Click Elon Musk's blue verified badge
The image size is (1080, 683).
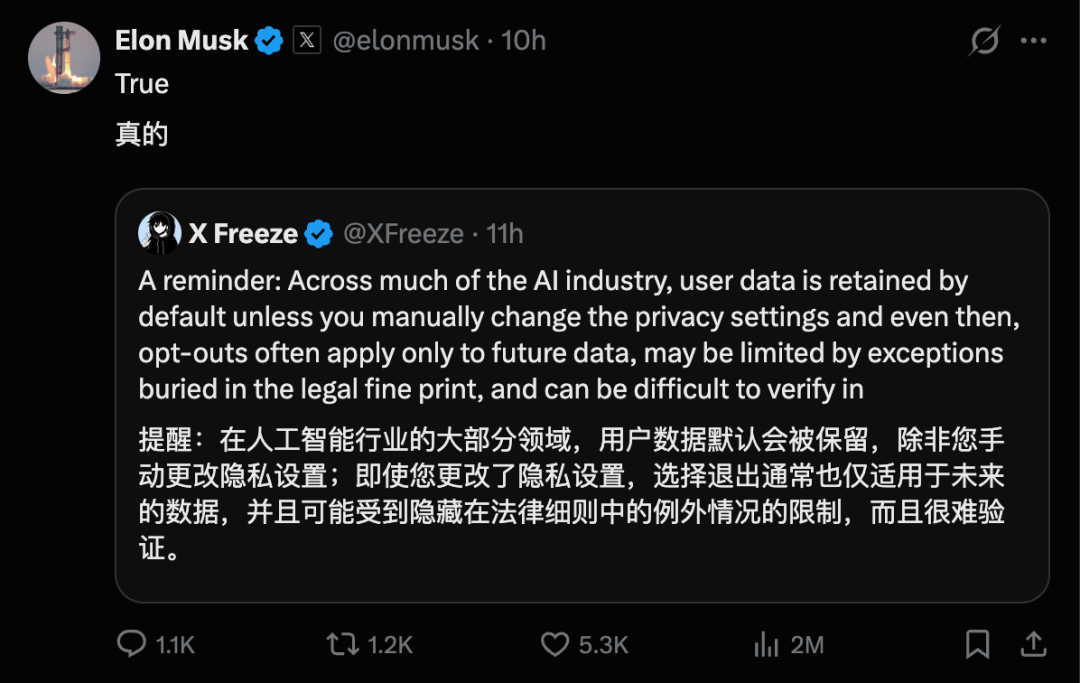pyautogui.click(x=269, y=41)
